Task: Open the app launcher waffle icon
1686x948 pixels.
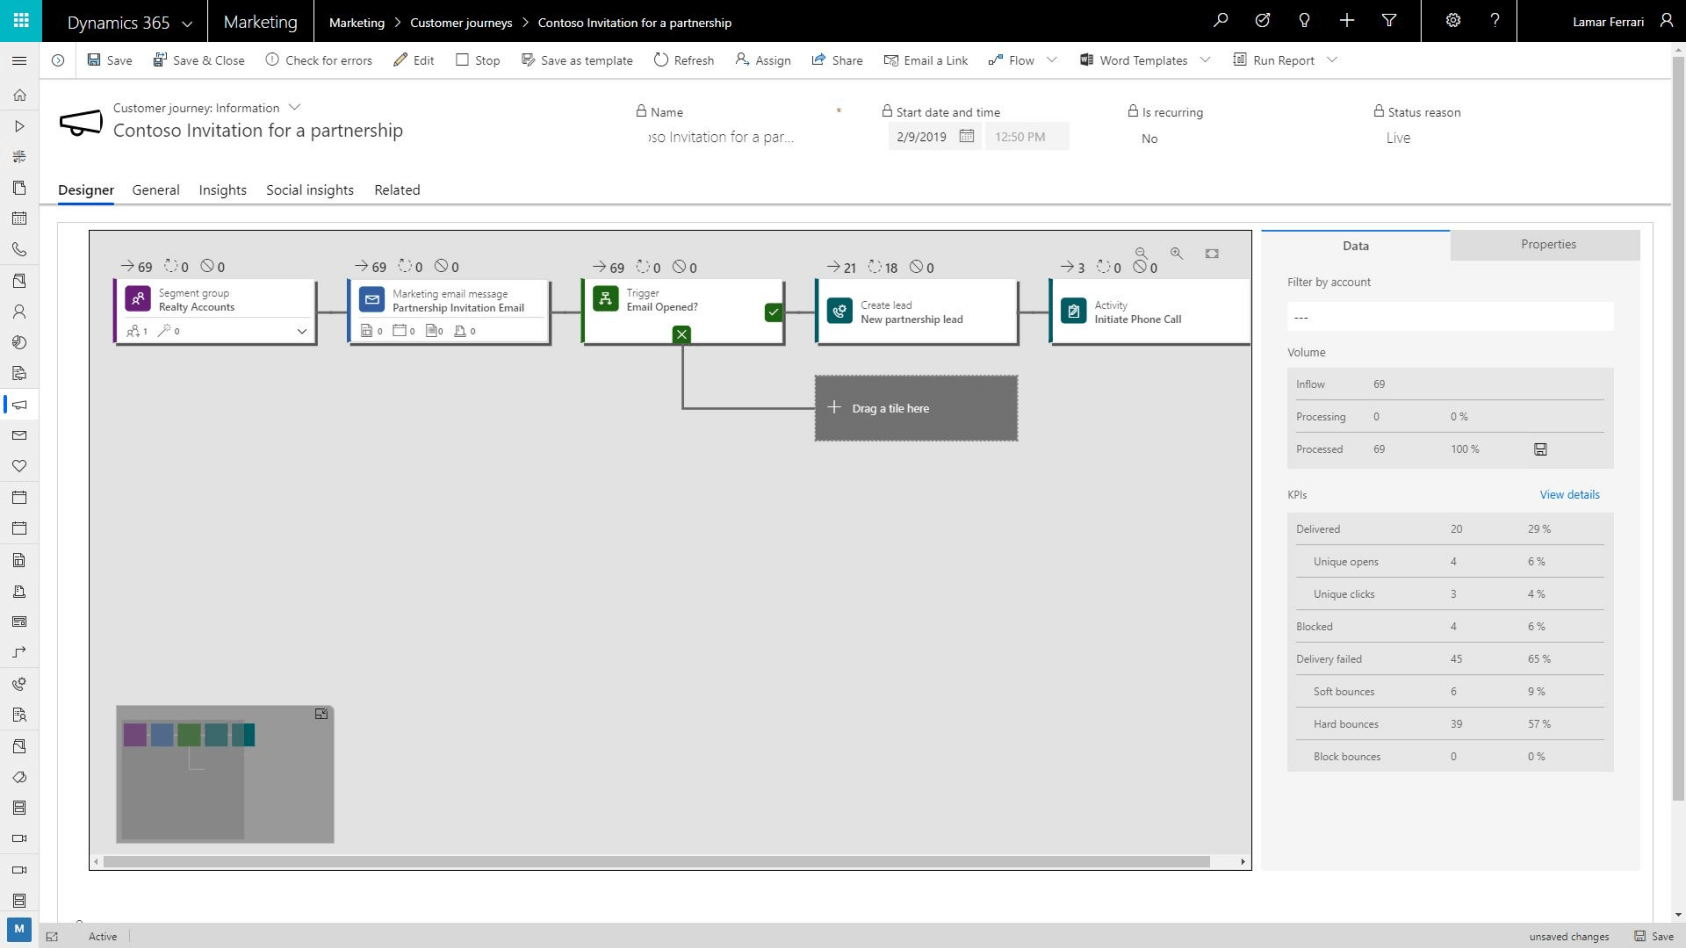Action: (21, 20)
